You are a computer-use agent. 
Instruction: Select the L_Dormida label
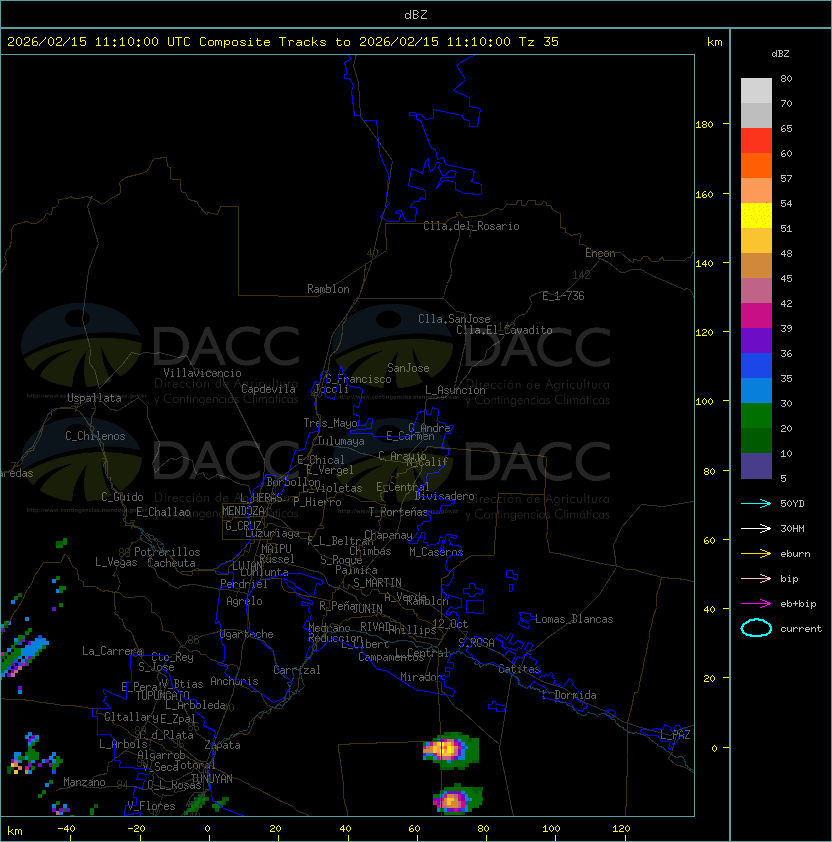pos(569,695)
